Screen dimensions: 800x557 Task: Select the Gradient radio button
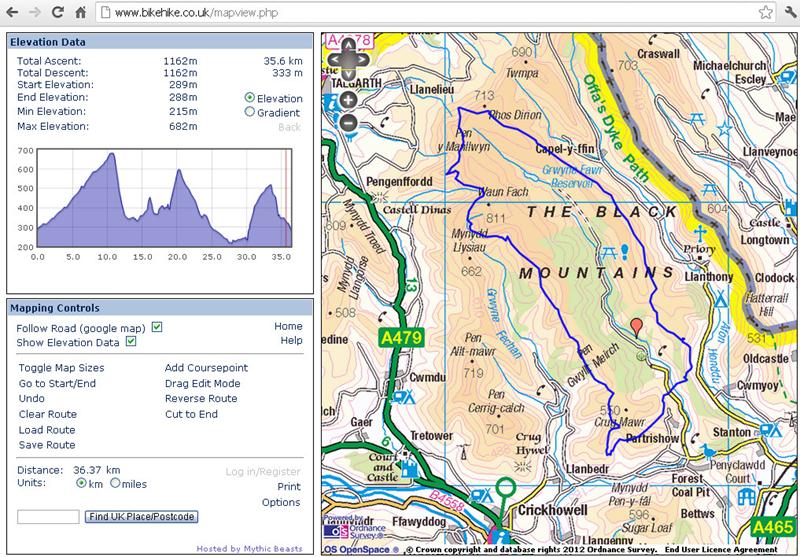(x=249, y=113)
